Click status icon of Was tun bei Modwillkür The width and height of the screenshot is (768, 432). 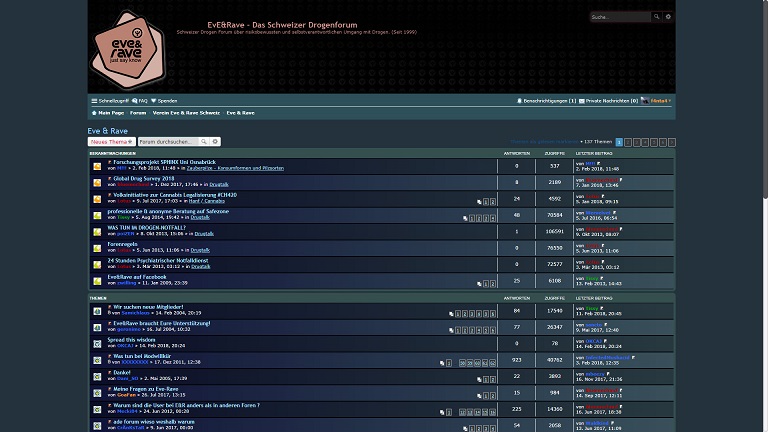pyautogui.click(x=97, y=360)
